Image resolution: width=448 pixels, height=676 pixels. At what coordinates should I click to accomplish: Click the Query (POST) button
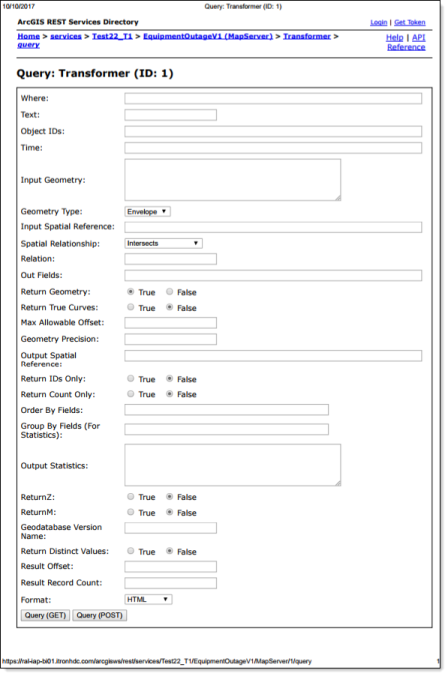coord(100,615)
